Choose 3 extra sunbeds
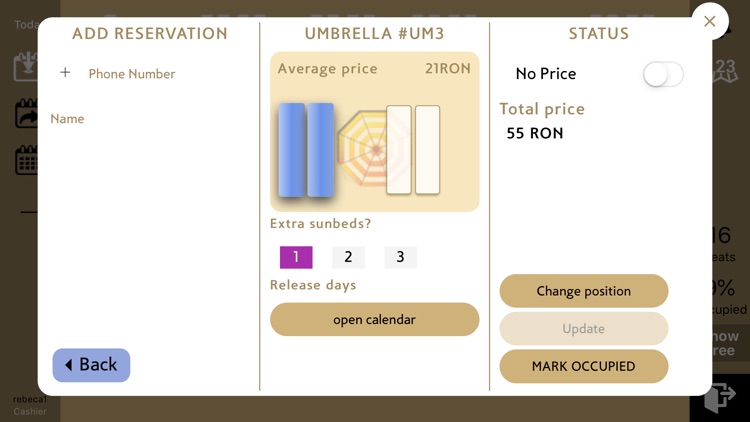Image resolution: width=750 pixels, height=422 pixels. click(400, 257)
